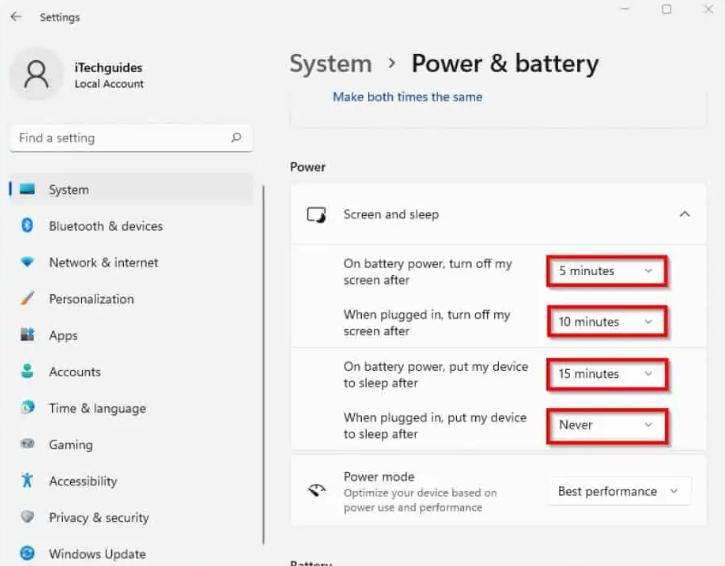Click the search magnifier icon in Find a setting
Screen dimensions: 725x566
pyautogui.click(x=236, y=137)
